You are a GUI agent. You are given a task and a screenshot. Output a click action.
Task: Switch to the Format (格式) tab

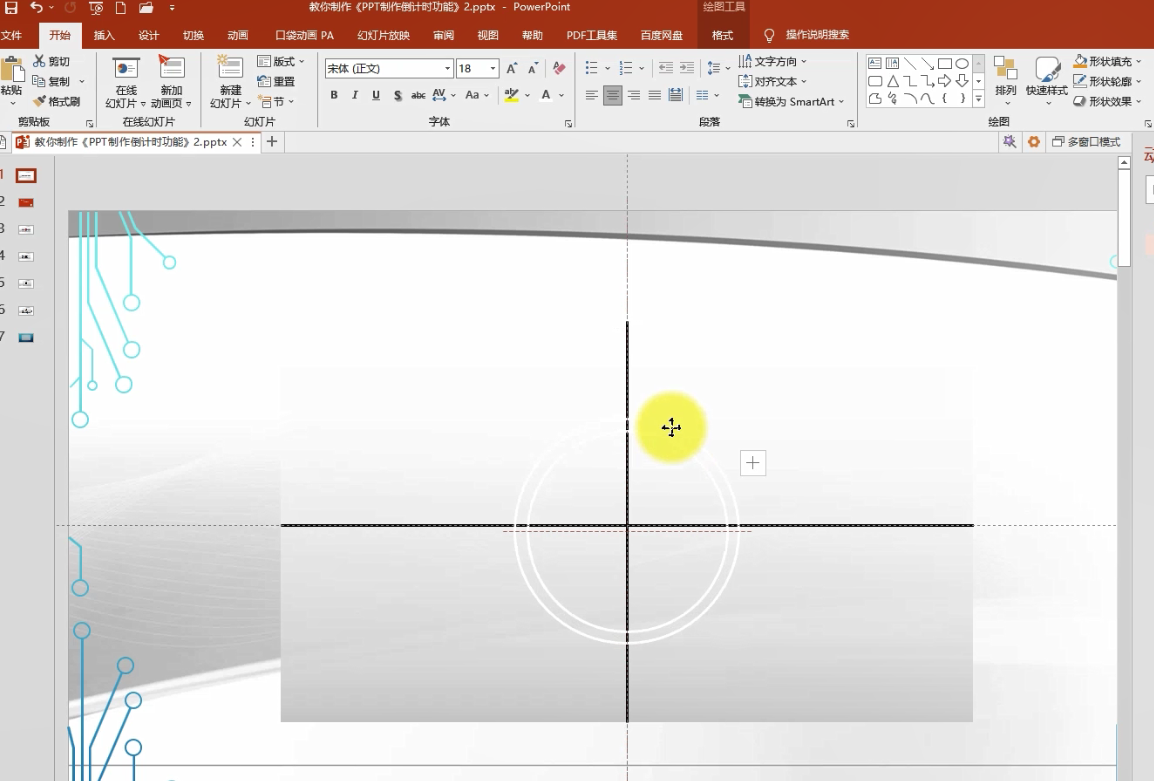point(722,35)
